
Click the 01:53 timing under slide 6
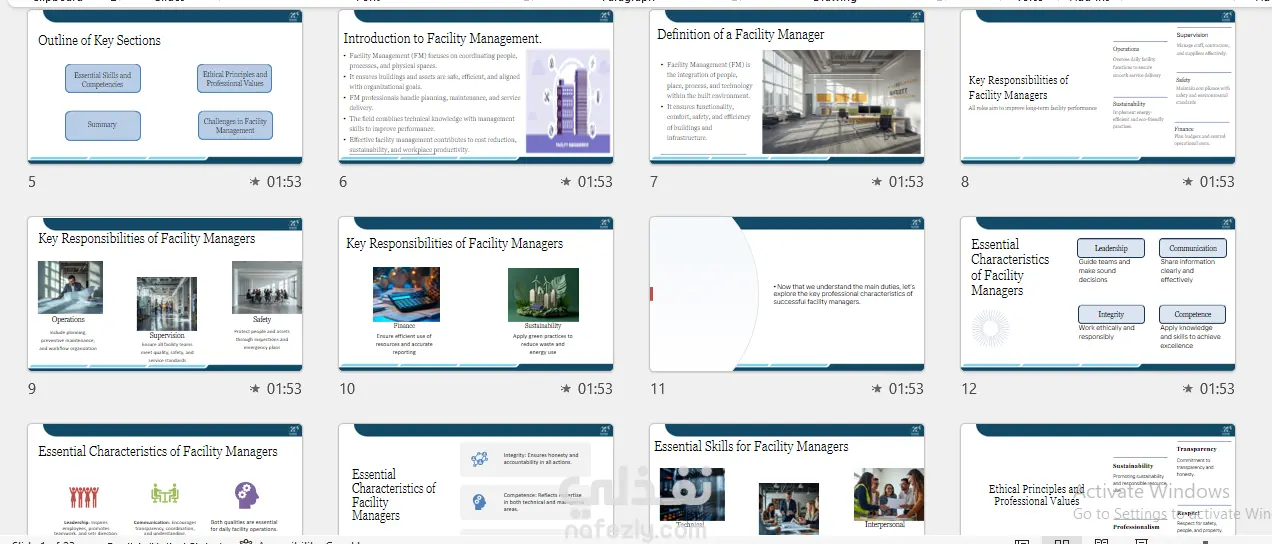[x=595, y=182]
